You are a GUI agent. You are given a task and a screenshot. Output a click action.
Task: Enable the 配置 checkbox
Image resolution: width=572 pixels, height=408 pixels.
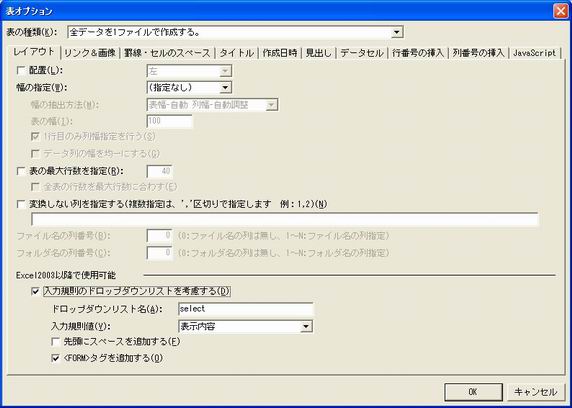click(x=22, y=71)
